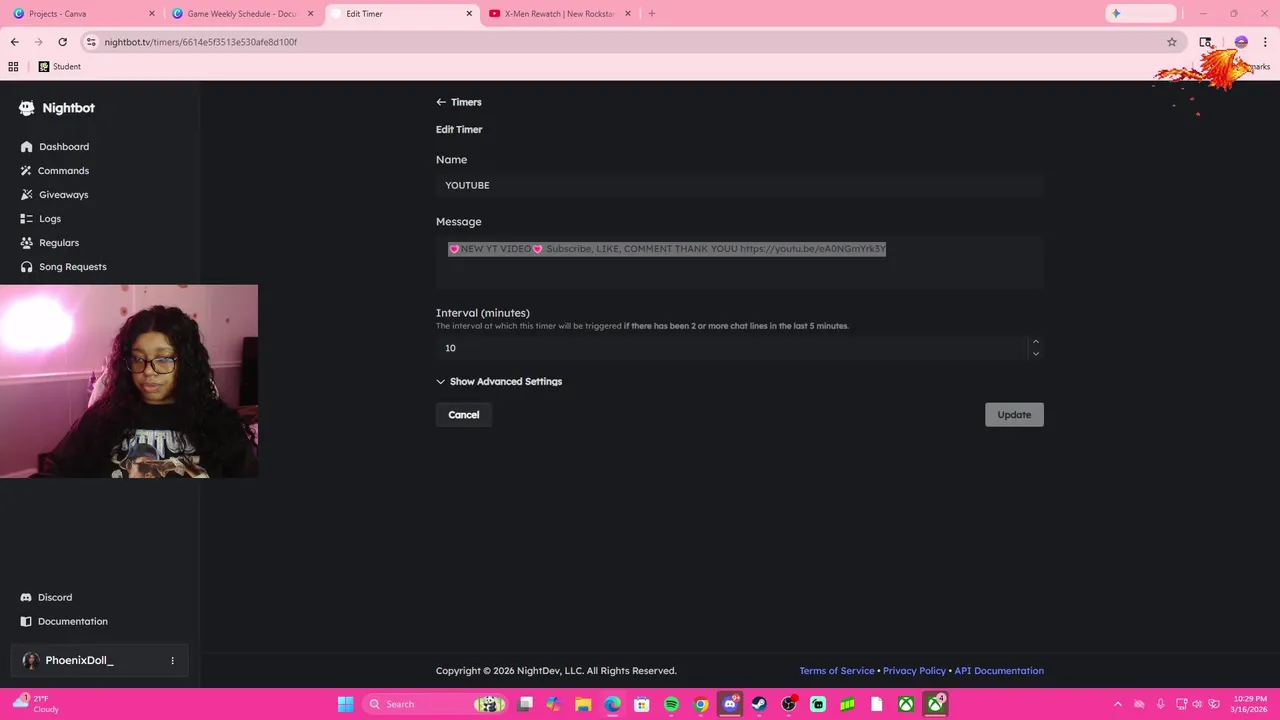Increase interval with the up arrow

pos(1035,342)
